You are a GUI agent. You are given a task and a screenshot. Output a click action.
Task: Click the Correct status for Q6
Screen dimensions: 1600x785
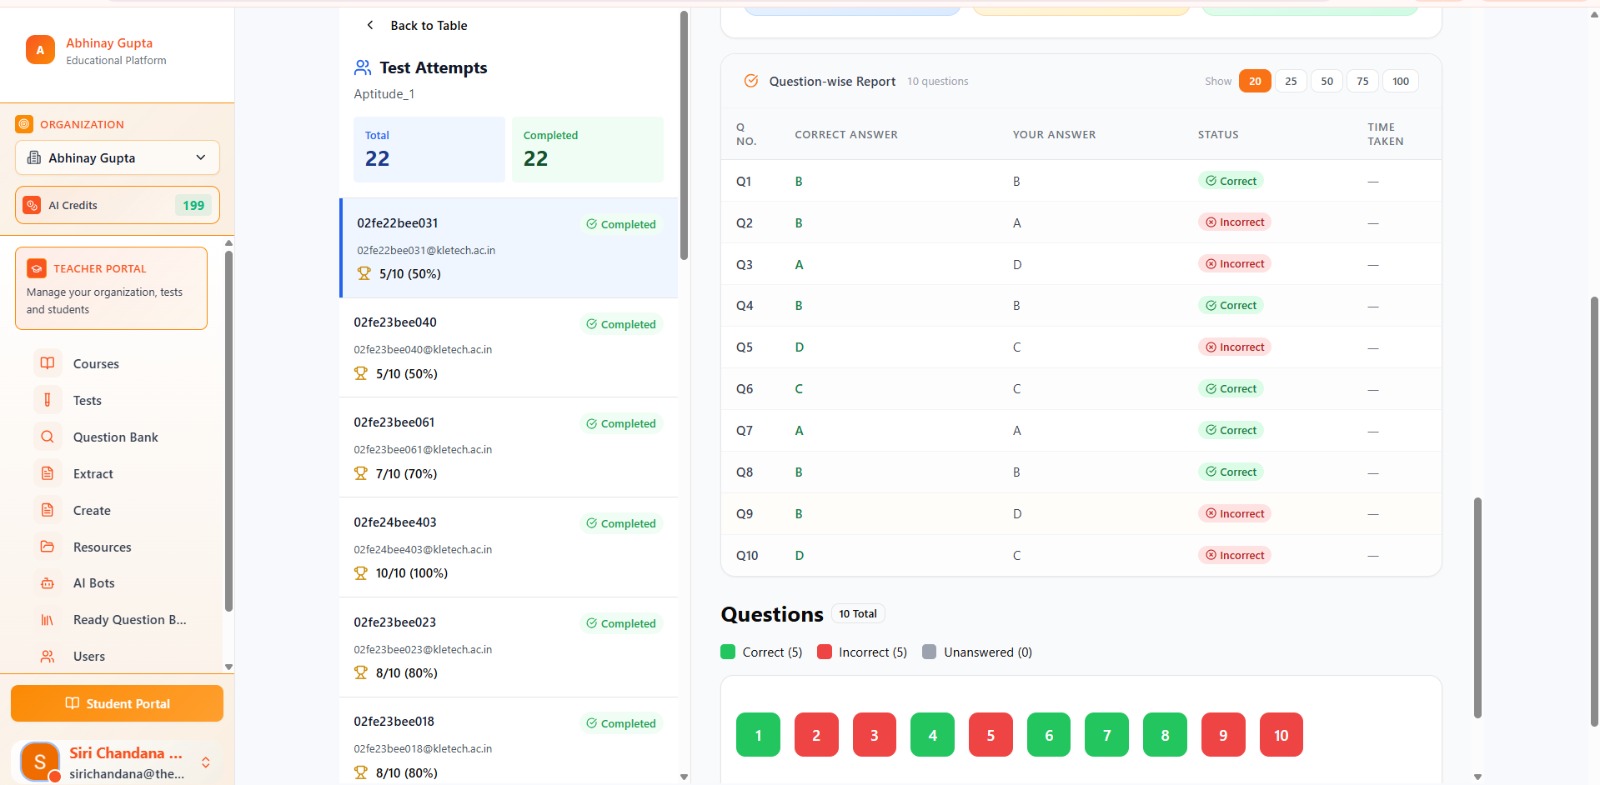tap(1231, 389)
